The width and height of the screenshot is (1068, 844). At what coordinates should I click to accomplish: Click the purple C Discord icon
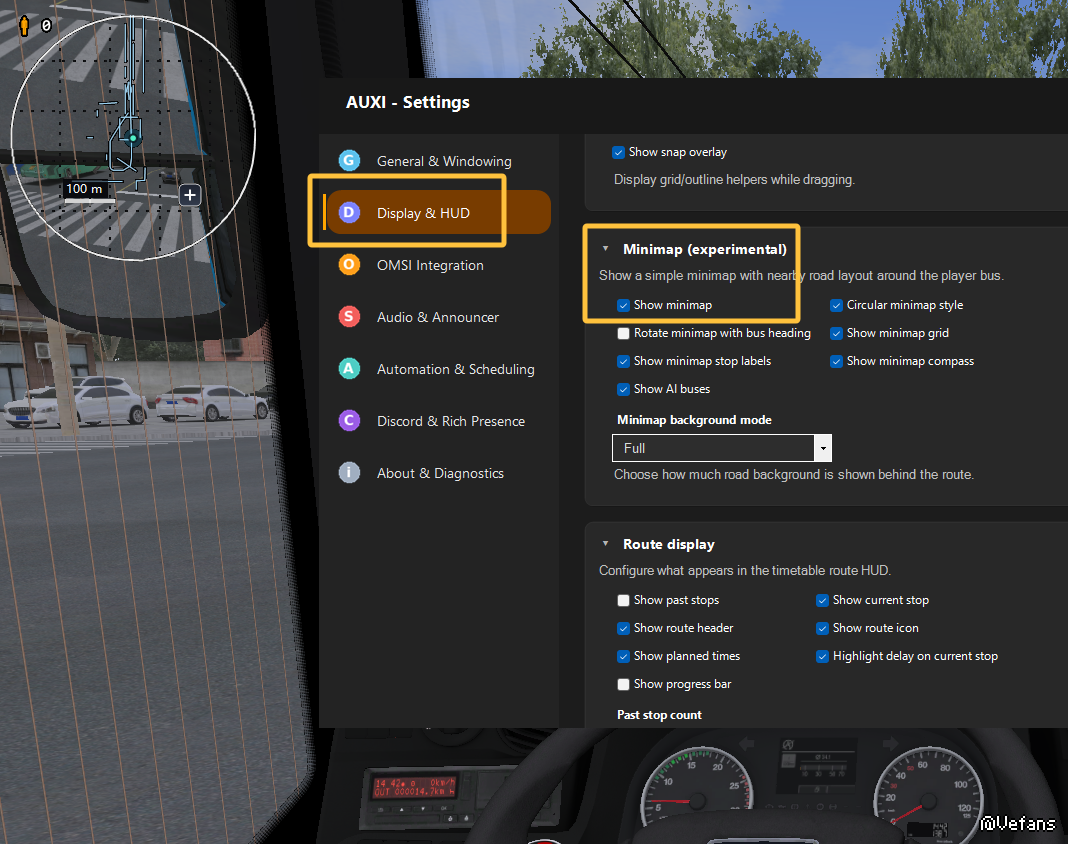click(x=349, y=420)
